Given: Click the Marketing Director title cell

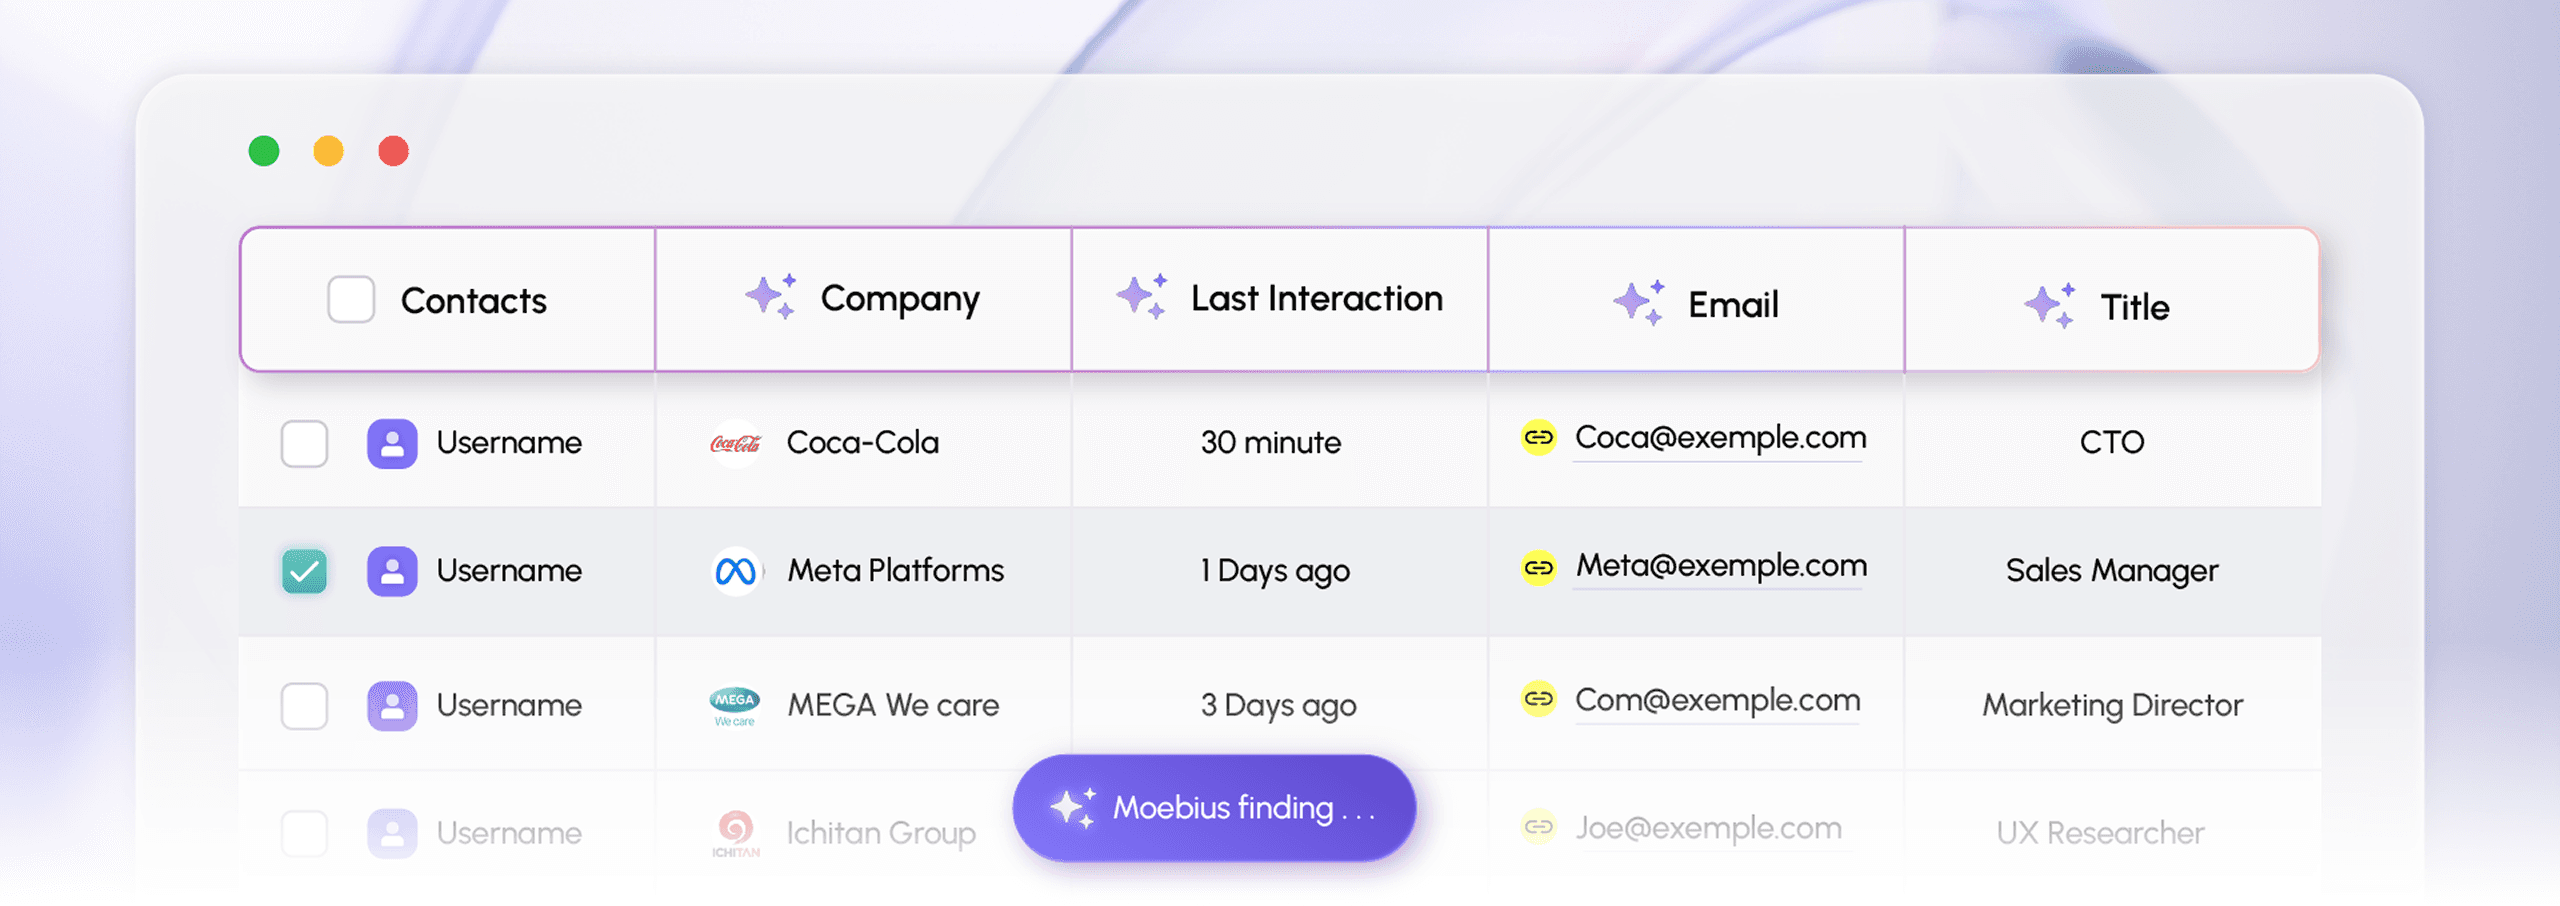Looking at the screenshot, I should (x=2112, y=705).
